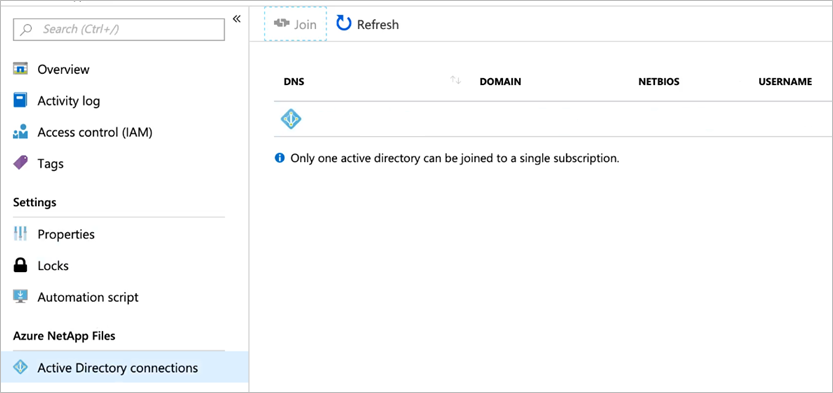Image resolution: width=833 pixels, height=393 pixels.
Task: Open Activity log
Action: (69, 101)
